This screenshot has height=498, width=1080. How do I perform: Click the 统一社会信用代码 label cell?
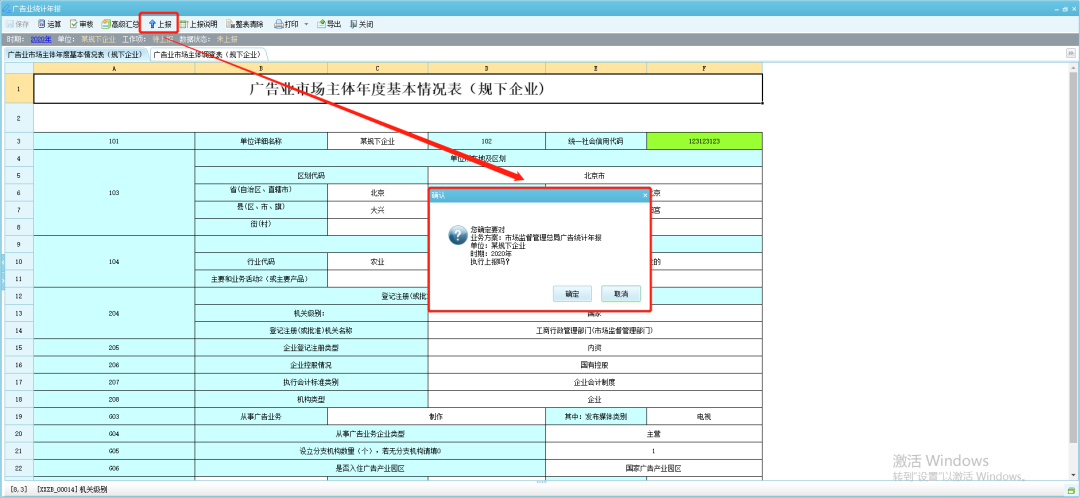(596, 141)
